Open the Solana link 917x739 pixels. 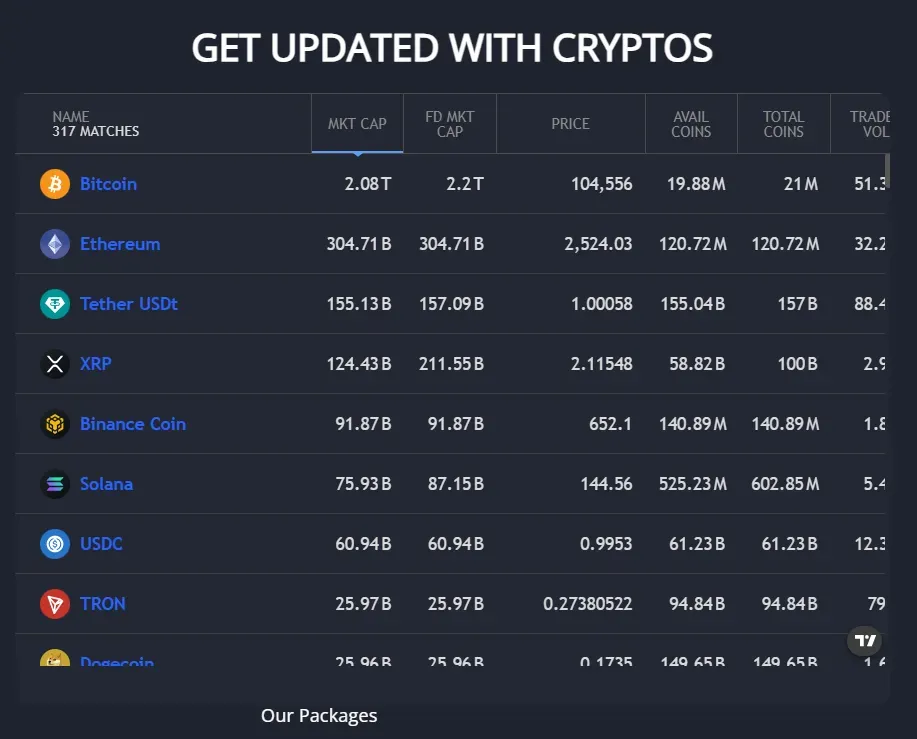click(x=106, y=484)
